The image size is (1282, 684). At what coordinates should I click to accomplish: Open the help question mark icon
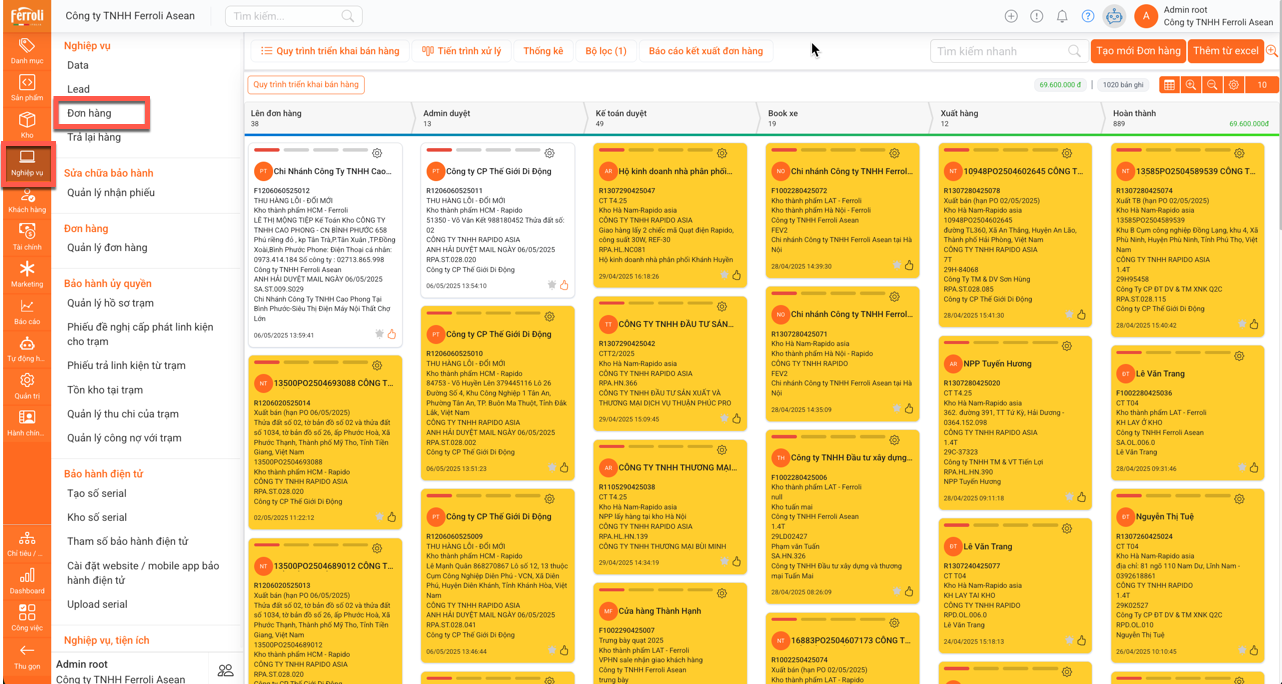point(1088,16)
